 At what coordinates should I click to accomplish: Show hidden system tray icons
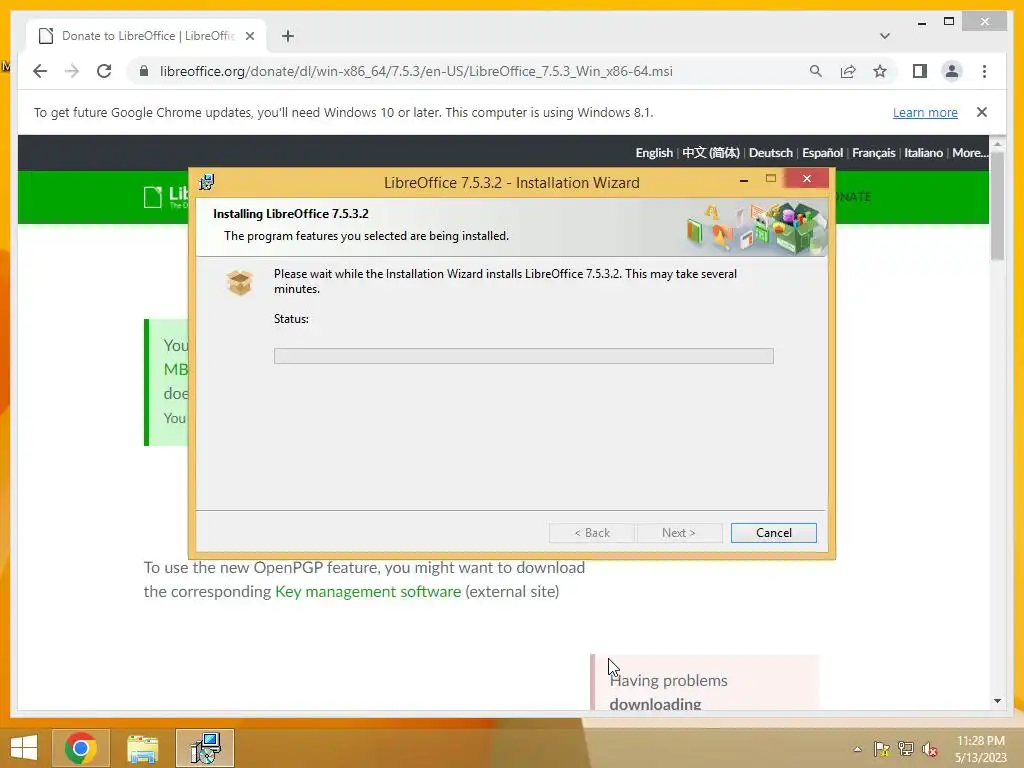click(857, 749)
